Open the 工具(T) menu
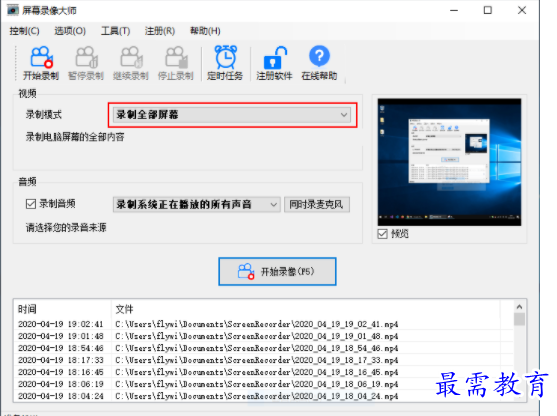This screenshot has height=416, width=557. tap(115, 31)
